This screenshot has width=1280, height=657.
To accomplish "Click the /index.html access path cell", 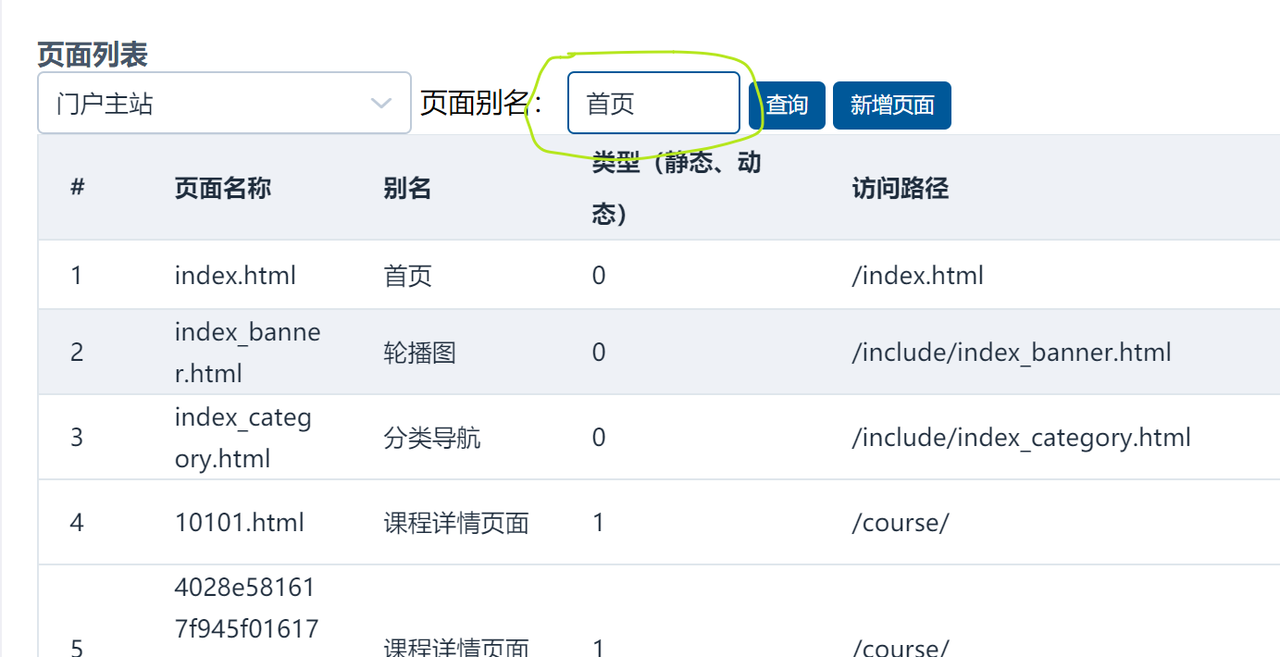I will point(917,275).
